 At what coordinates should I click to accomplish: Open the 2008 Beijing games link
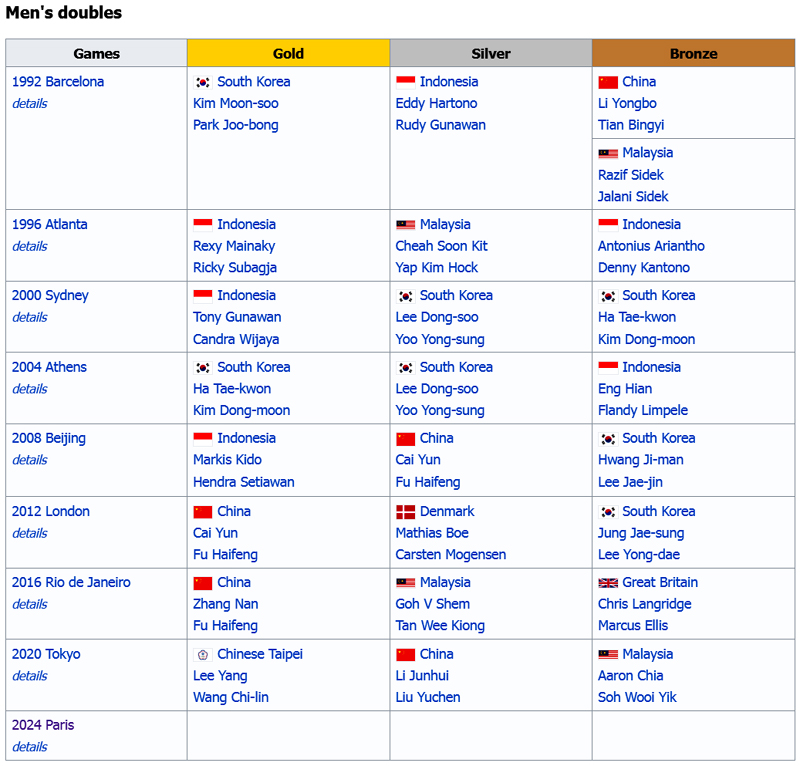[x=48, y=438]
